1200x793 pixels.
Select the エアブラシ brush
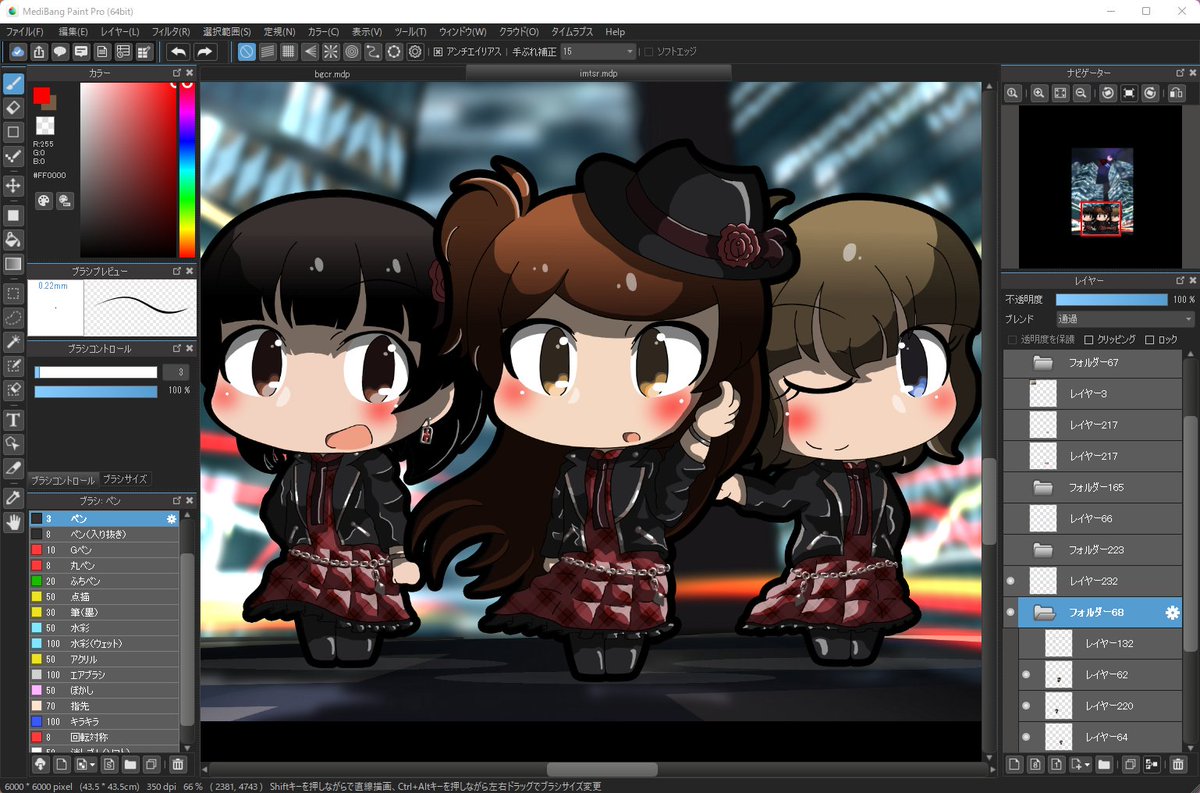[104, 675]
